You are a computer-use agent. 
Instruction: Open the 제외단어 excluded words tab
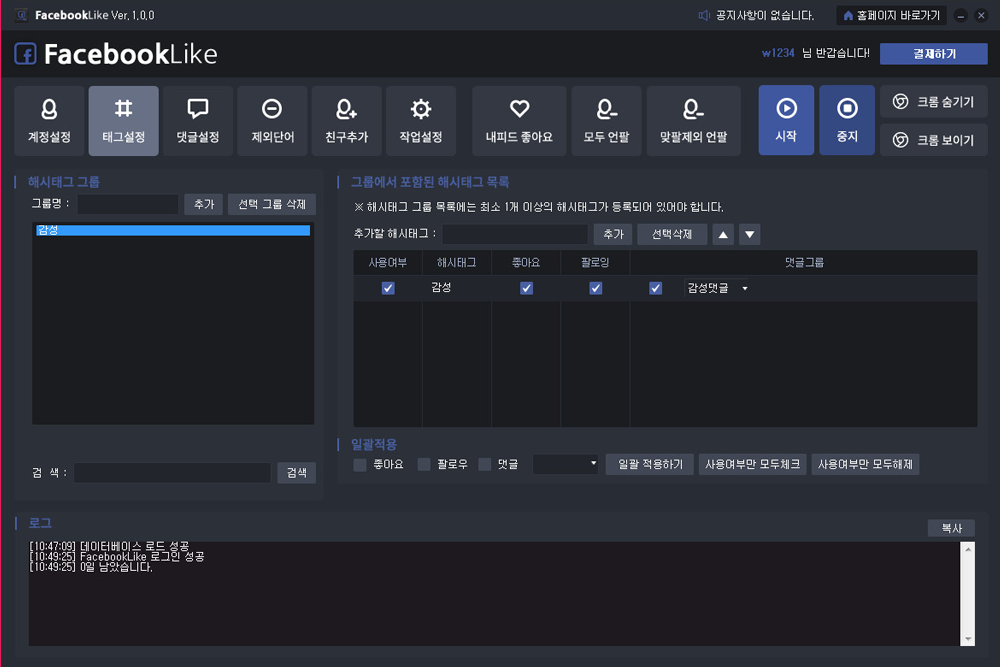[272, 121]
